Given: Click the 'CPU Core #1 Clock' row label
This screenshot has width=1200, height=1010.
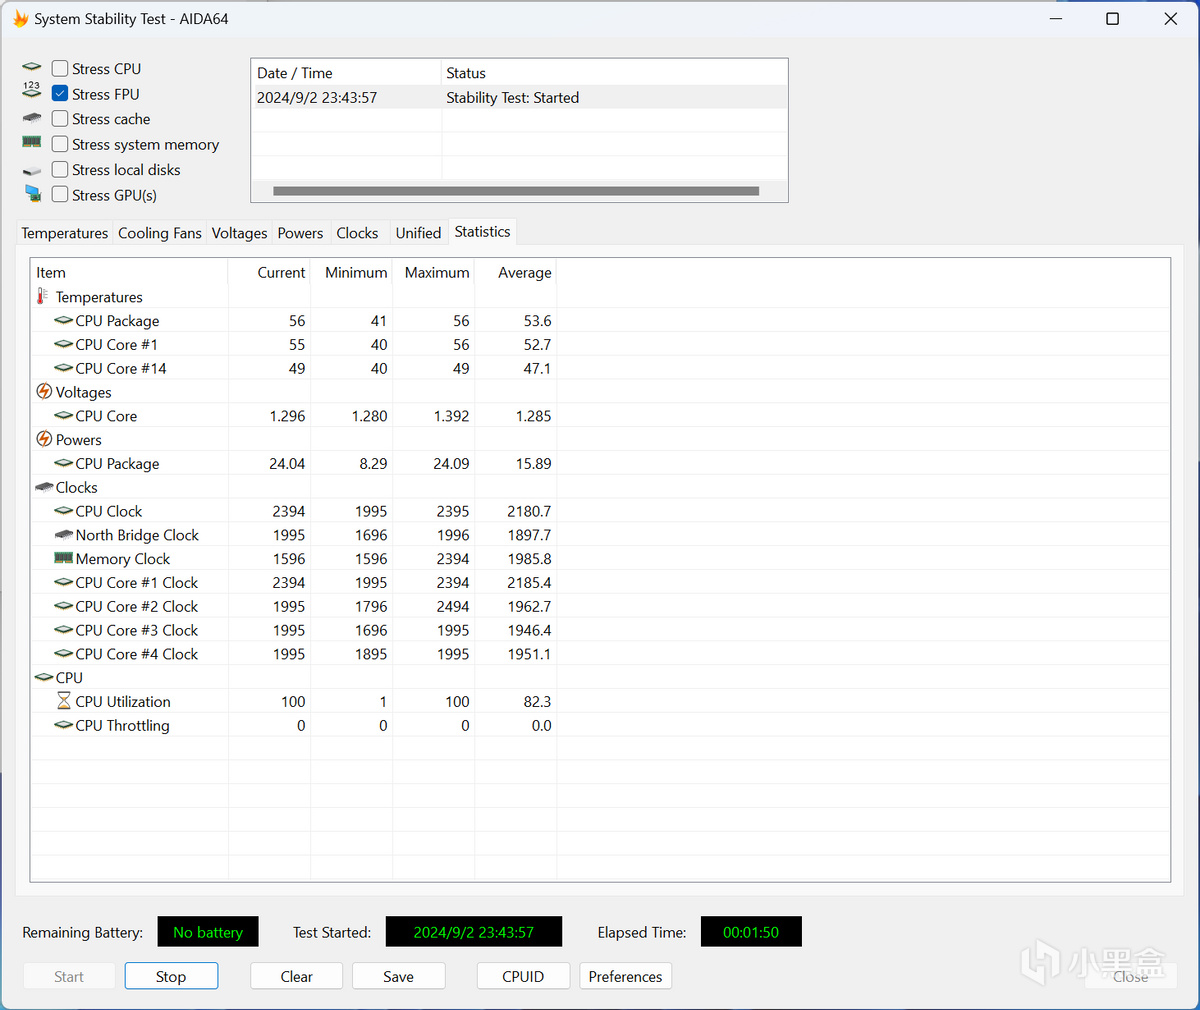Looking at the screenshot, I should (137, 582).
